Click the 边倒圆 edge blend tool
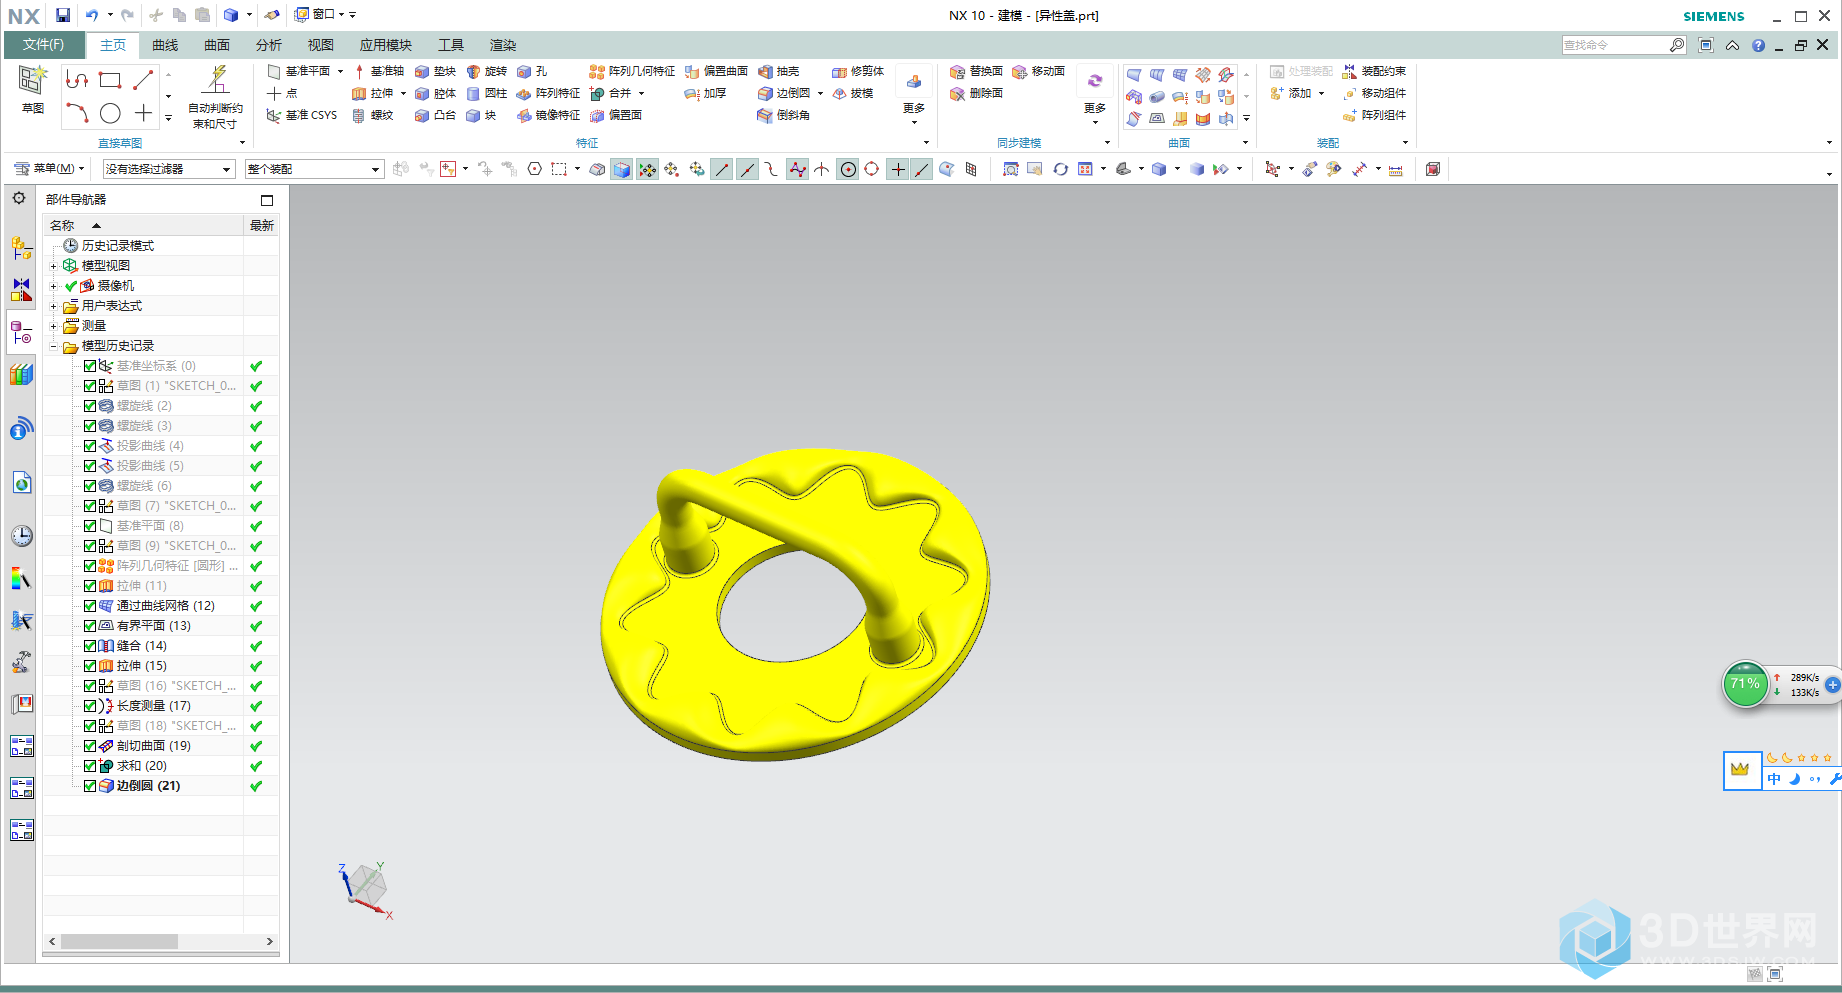 (x=784, y=93)
